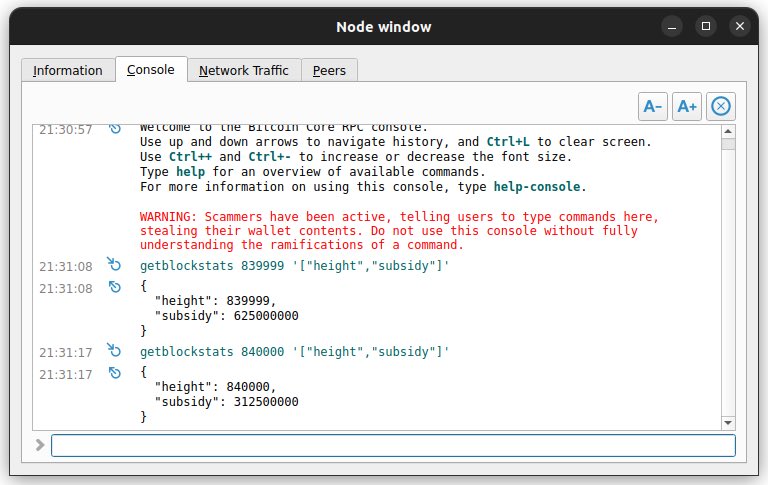Click the bold 'Ctrl++' shortcut text
The height and width of the screenshot is (485, 768).
(191, 157)
